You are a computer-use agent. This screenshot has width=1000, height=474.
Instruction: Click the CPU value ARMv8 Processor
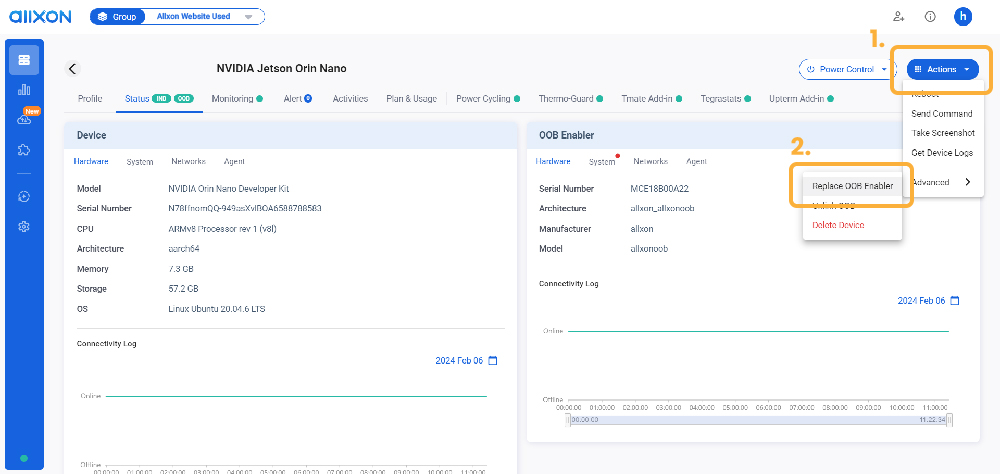tap(222, 228)
